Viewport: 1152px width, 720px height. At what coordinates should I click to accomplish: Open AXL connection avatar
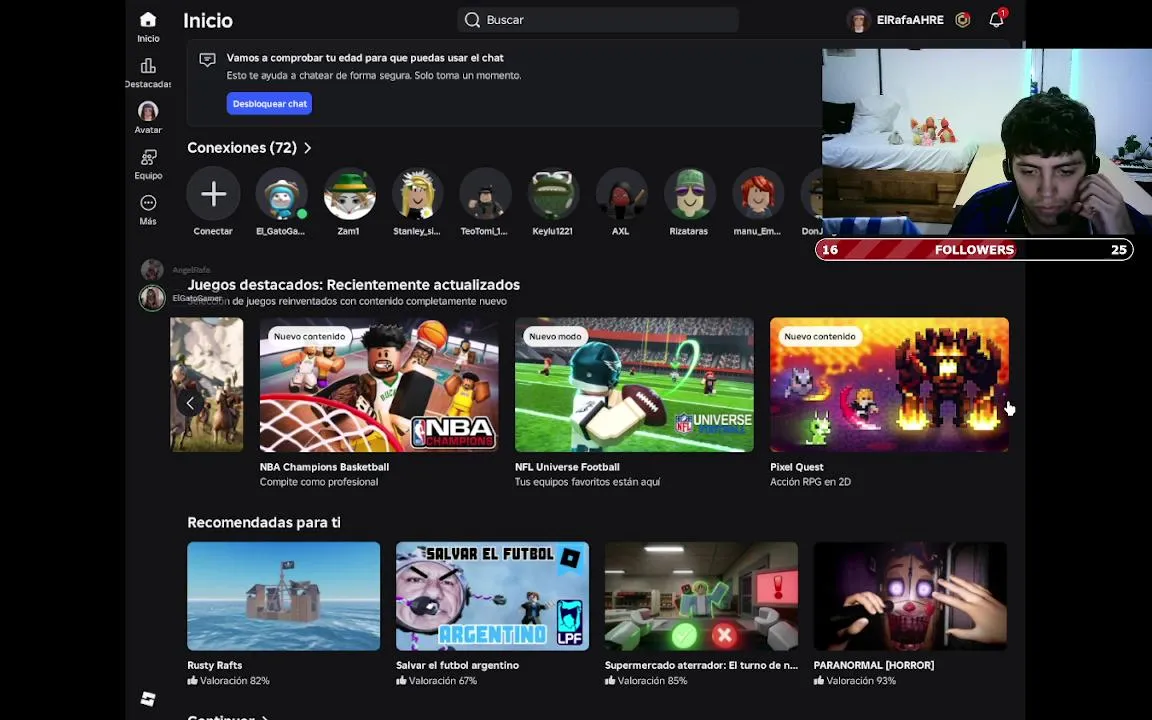click(621, 194)
